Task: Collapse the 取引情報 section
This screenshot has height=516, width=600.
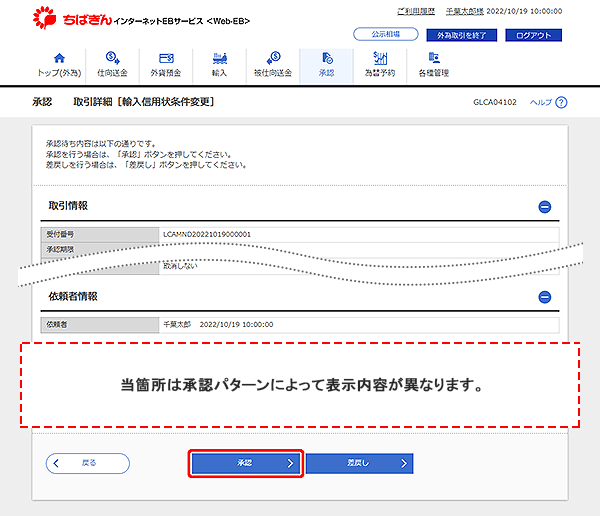Action: 545,207
